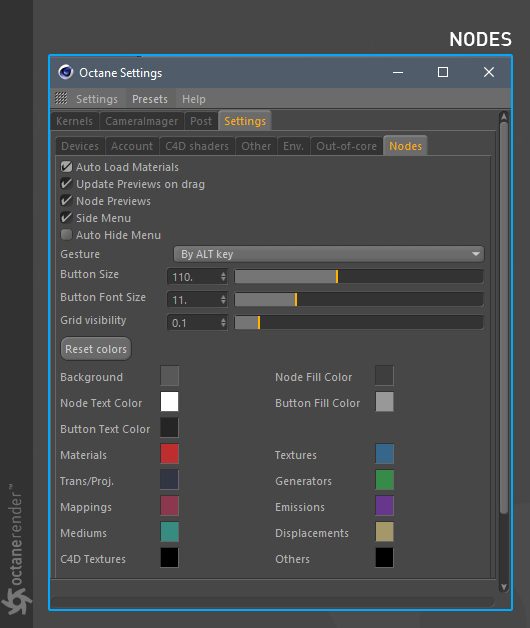
Task: Open the C4D shaders sub-tab
Action: tap(197, 146)
